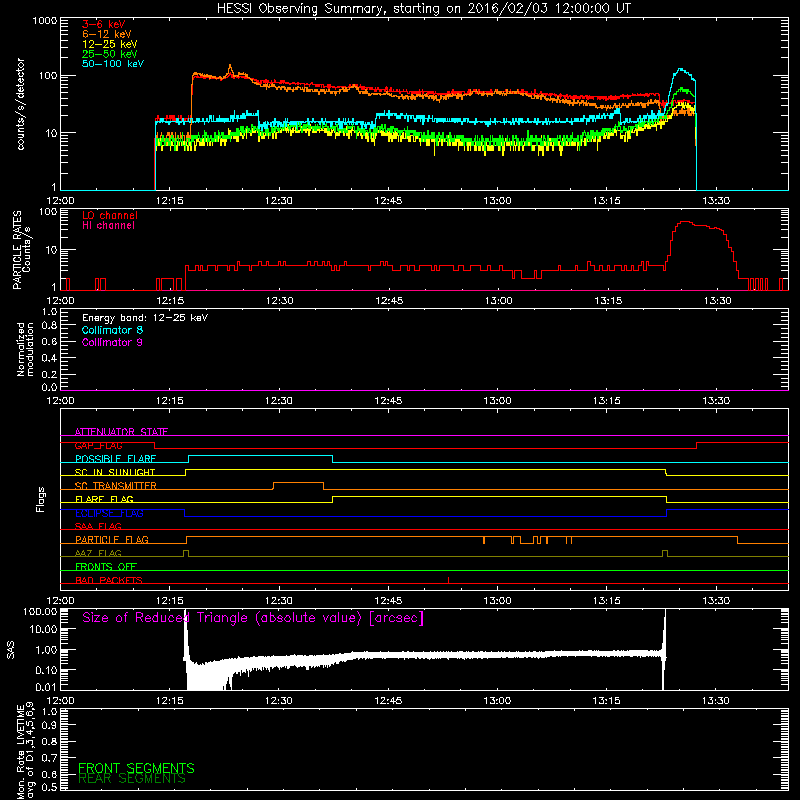Select the 3-6 keV legend label
This screenshot has height=800, width=800.
click(x=104, y=24)
